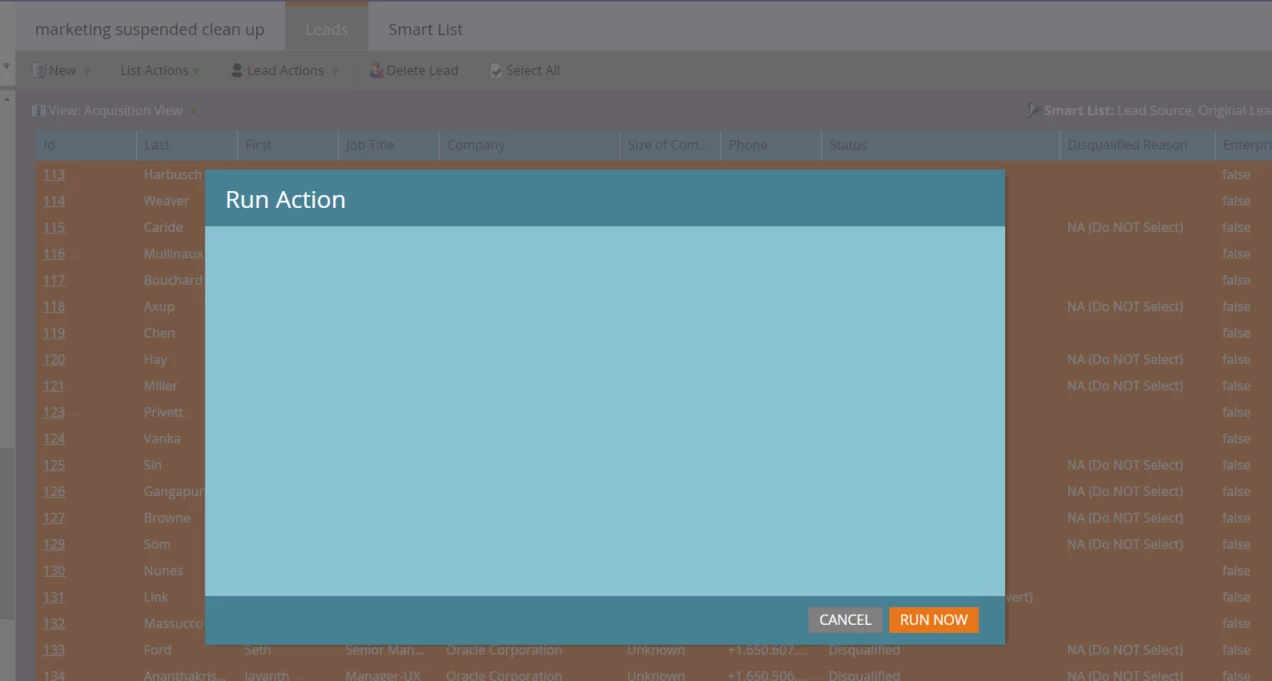This screenshot has height=681, width=1272.
Task: Open lead Id 124 link
Action: click(x=54, y=439)
